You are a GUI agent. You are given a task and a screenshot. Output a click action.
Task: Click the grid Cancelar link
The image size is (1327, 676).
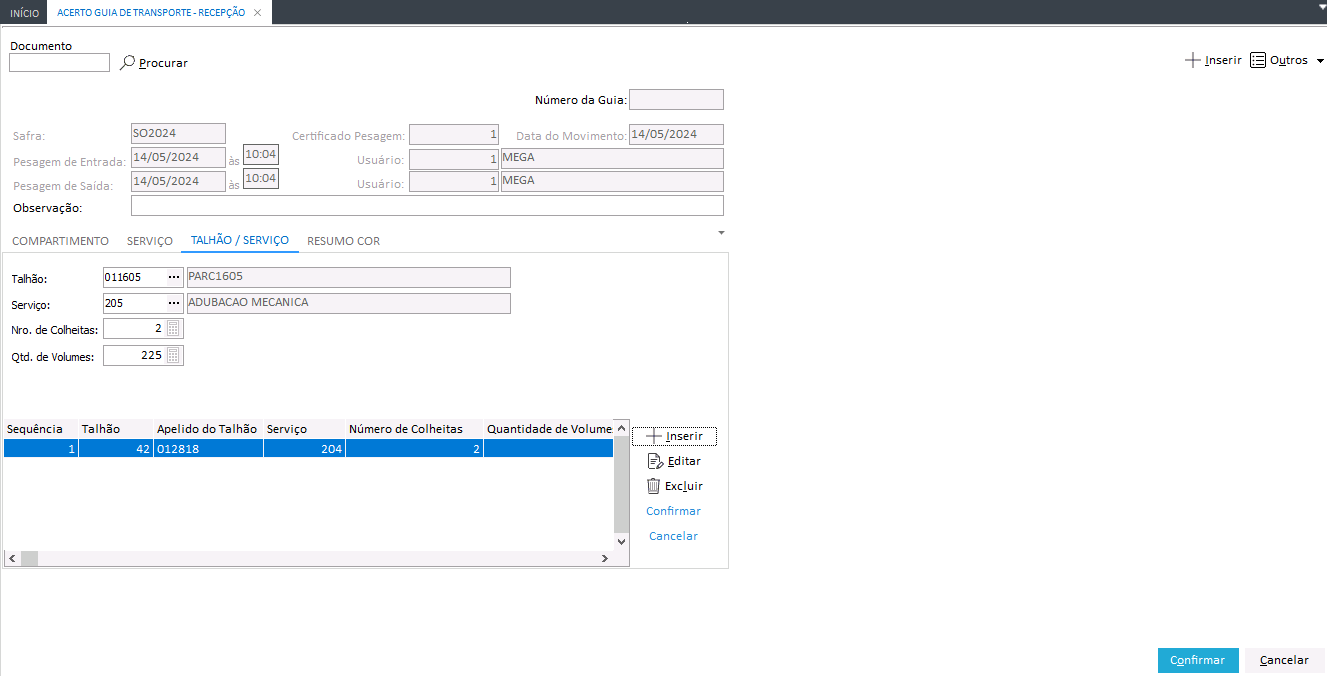tap(673, 536)
